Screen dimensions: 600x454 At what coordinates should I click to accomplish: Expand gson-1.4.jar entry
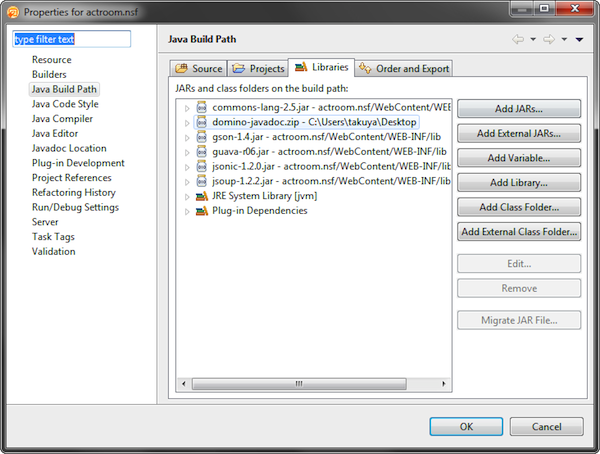pos(187,138)
